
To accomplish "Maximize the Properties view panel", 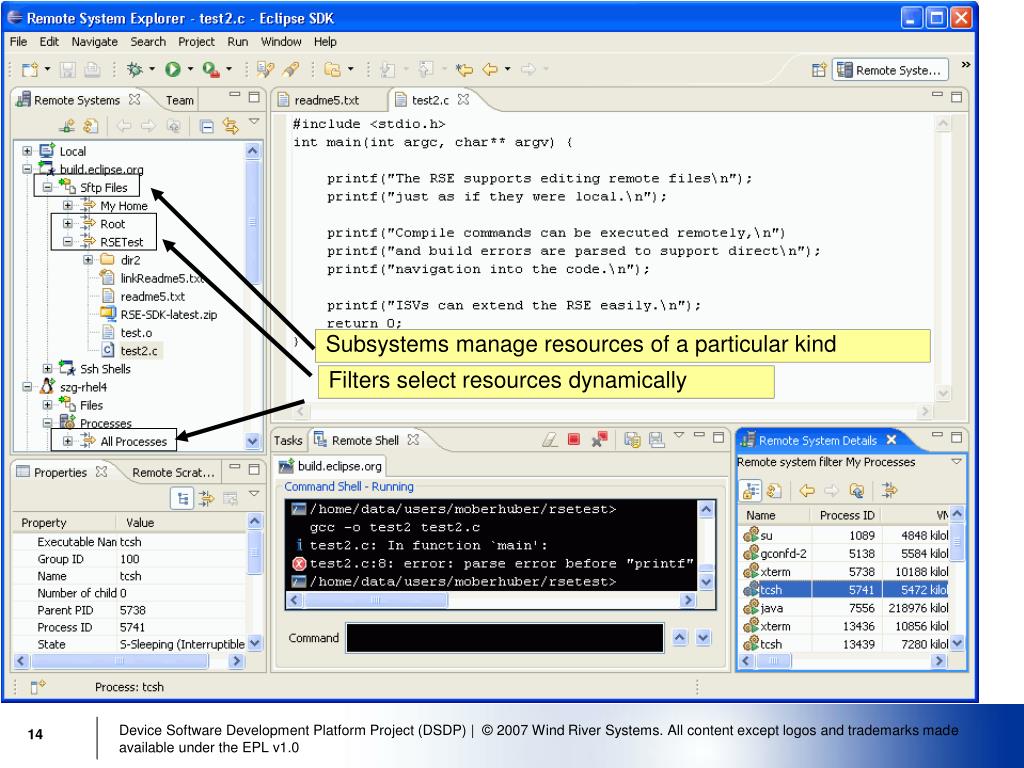I will click(254, 469).
